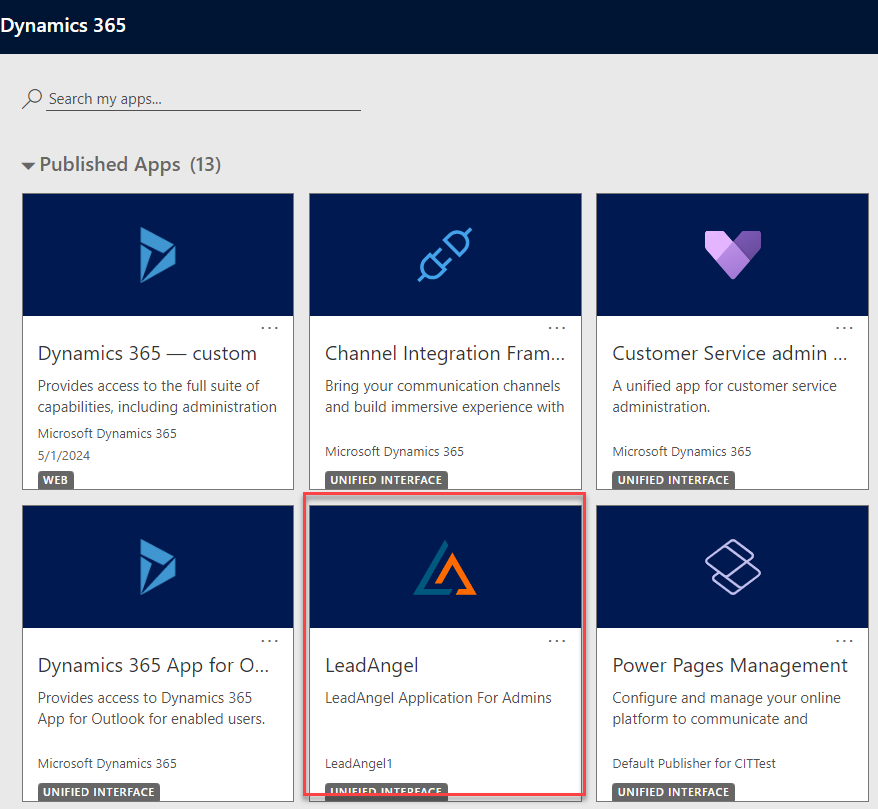Click the Customer Service admin title
The height and width of the screenshot is (809, 878).
[x=730, y=353]
